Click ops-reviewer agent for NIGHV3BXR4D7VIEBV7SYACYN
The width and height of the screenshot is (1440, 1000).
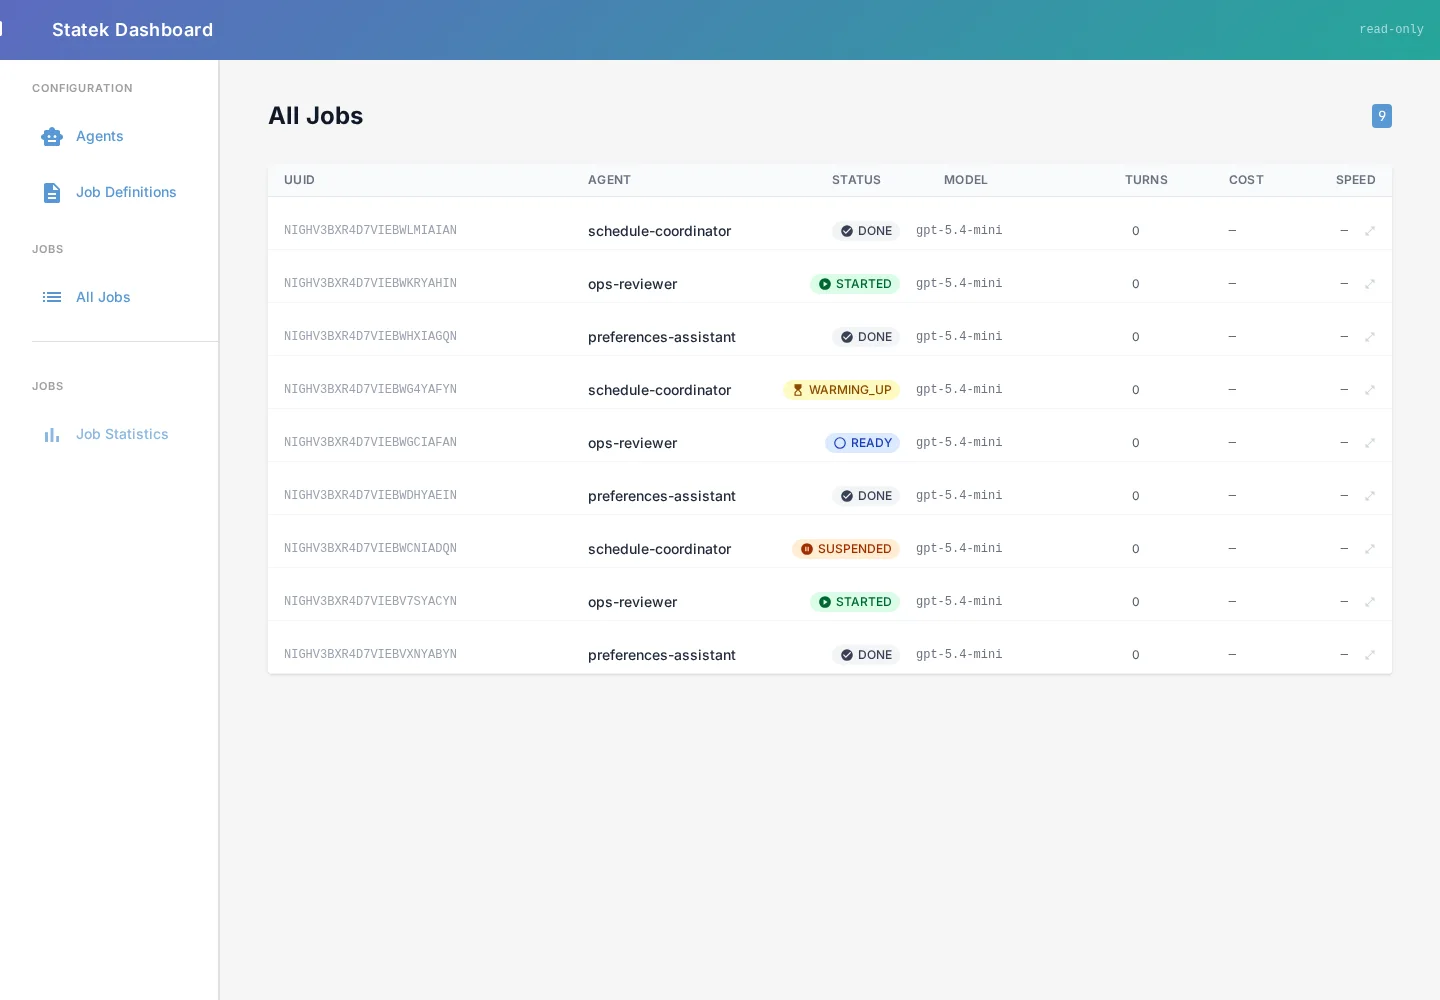pyautogui.click(x=632, y=602)
